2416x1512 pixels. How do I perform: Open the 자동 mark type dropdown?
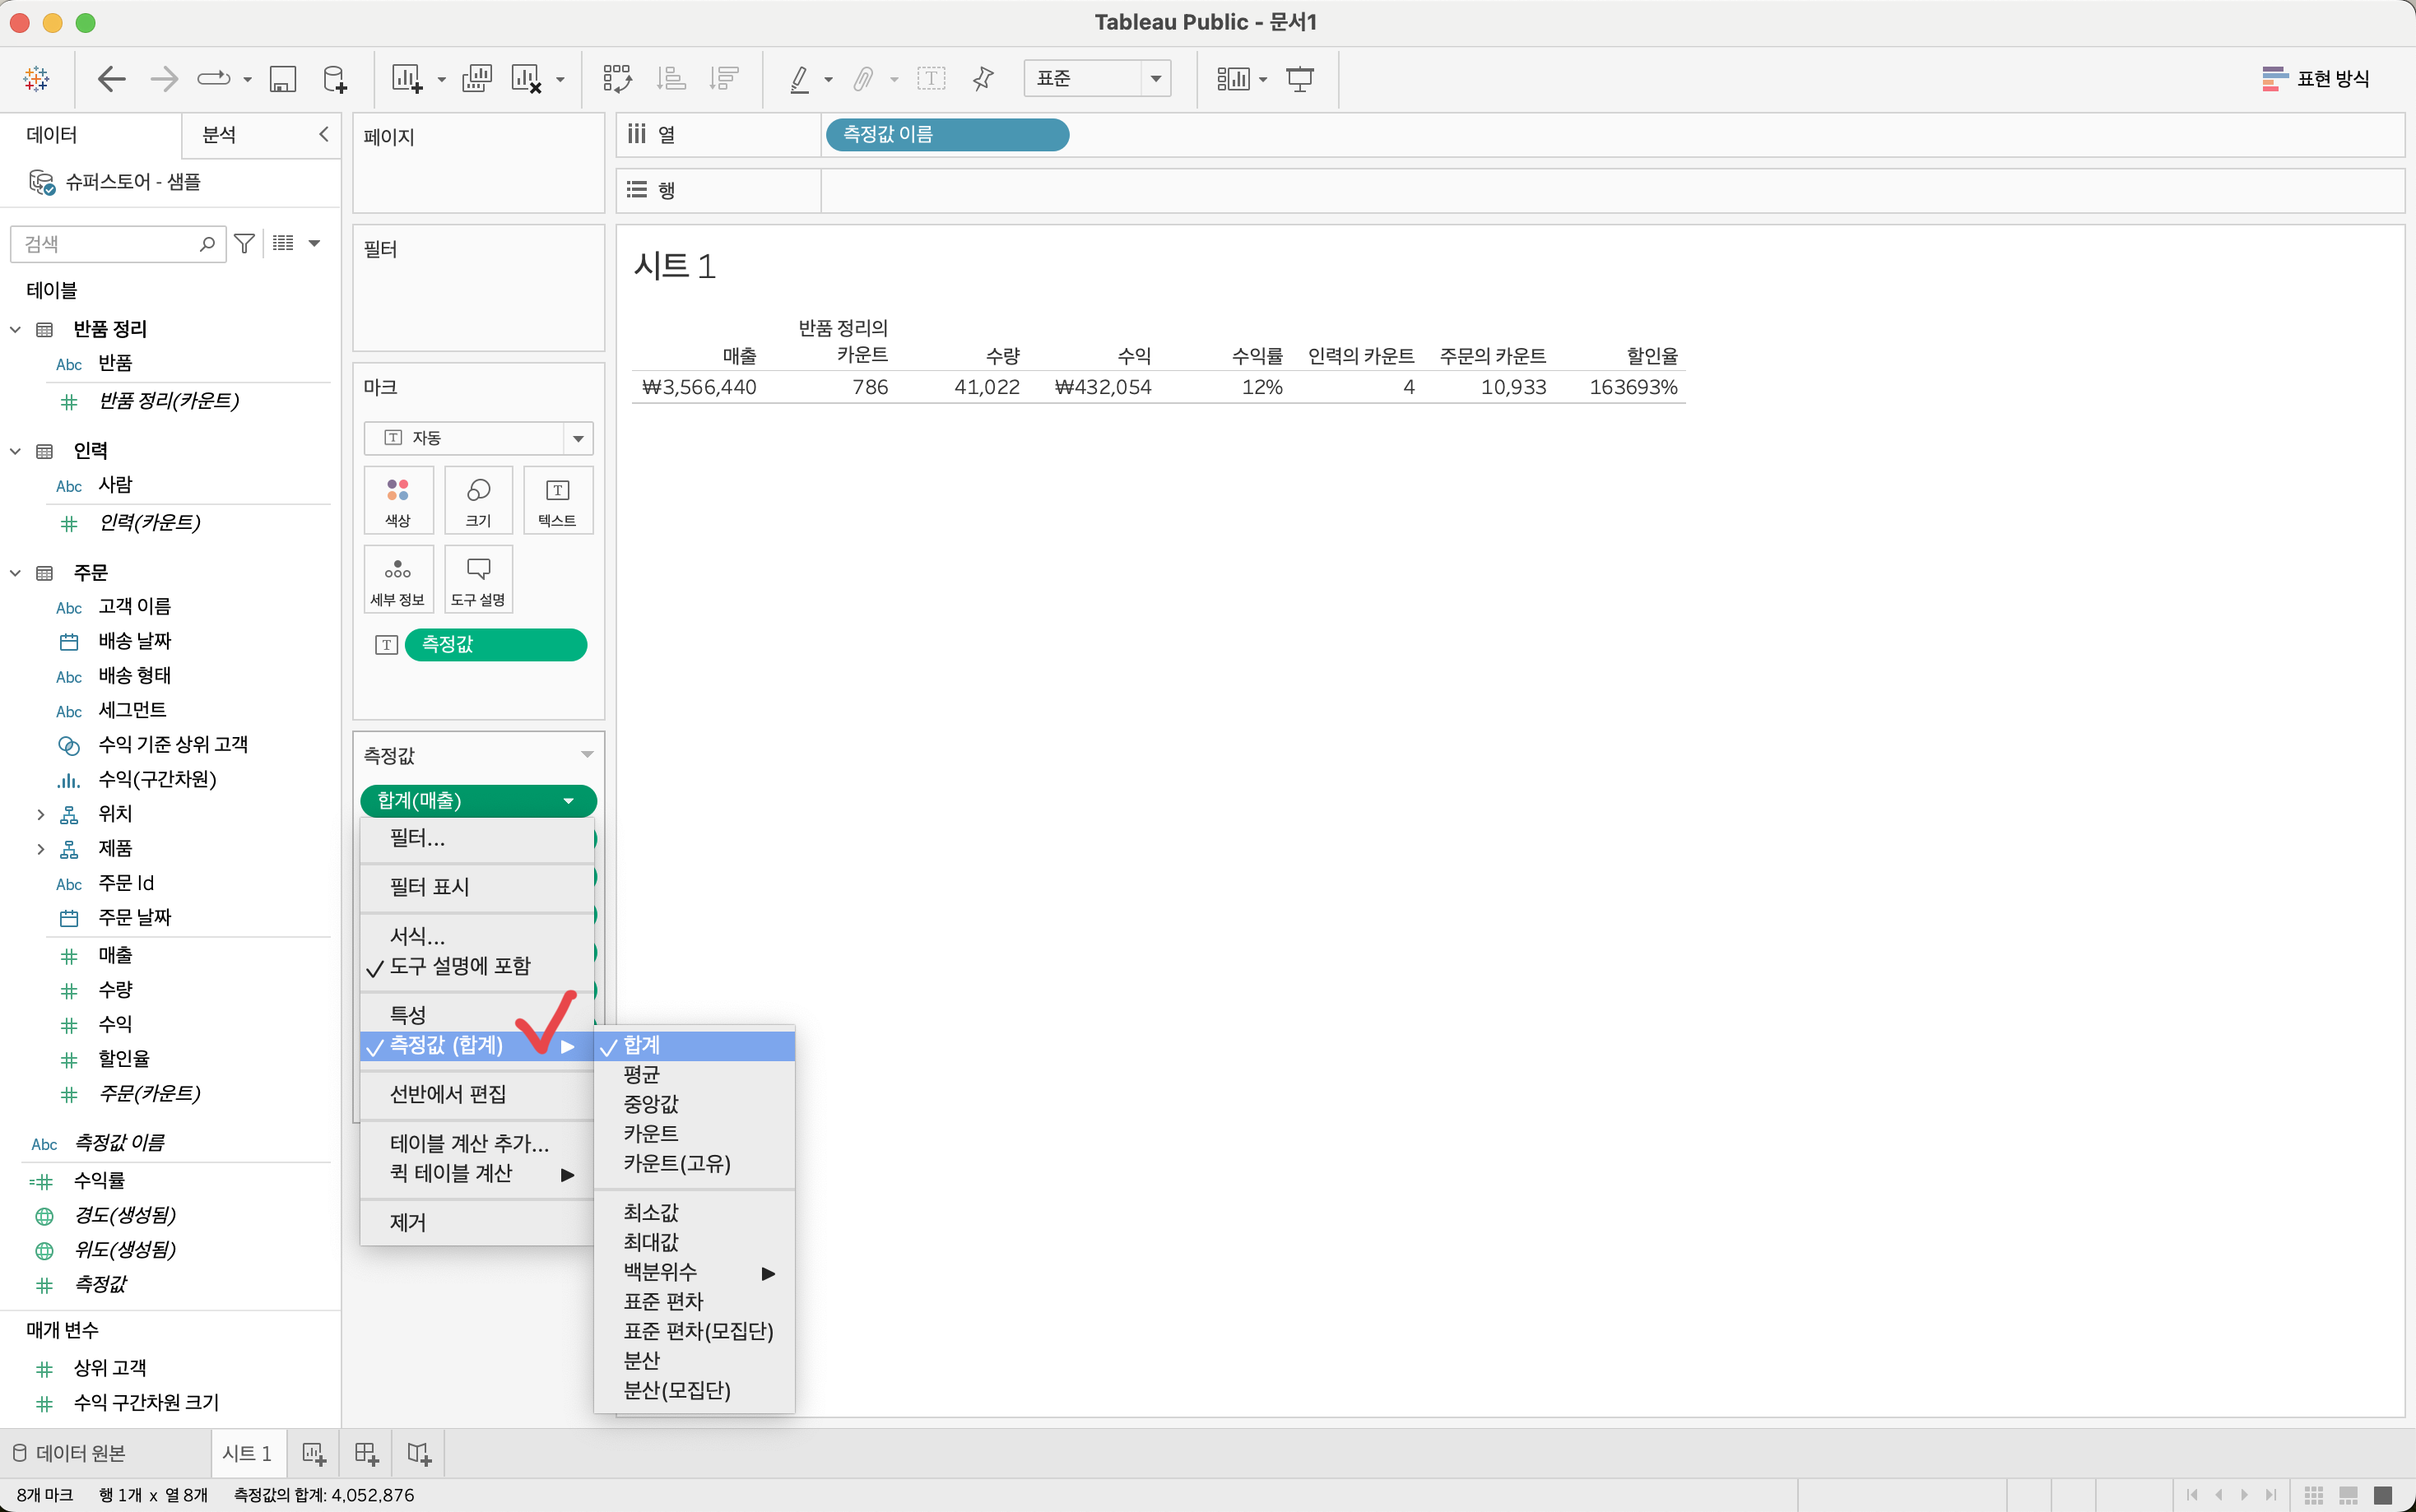pos(478,438)
